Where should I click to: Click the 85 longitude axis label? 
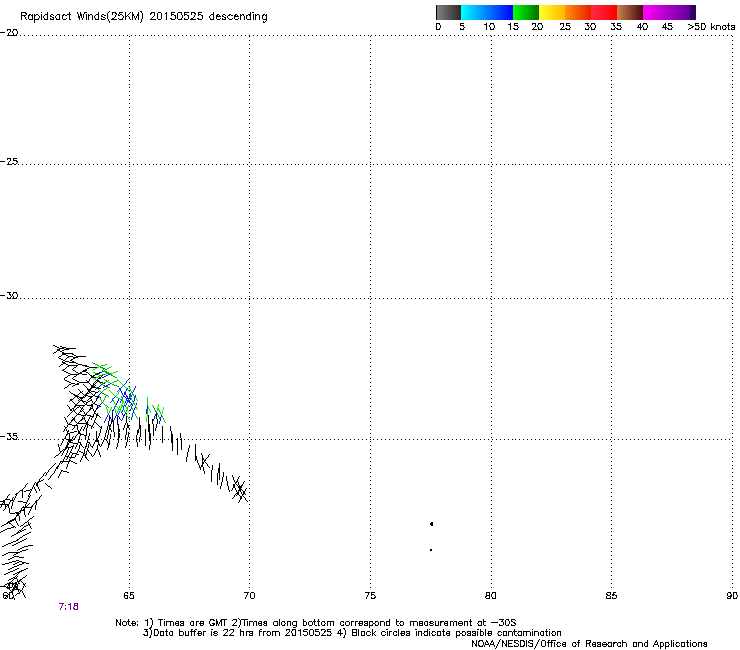pos(611,596)
